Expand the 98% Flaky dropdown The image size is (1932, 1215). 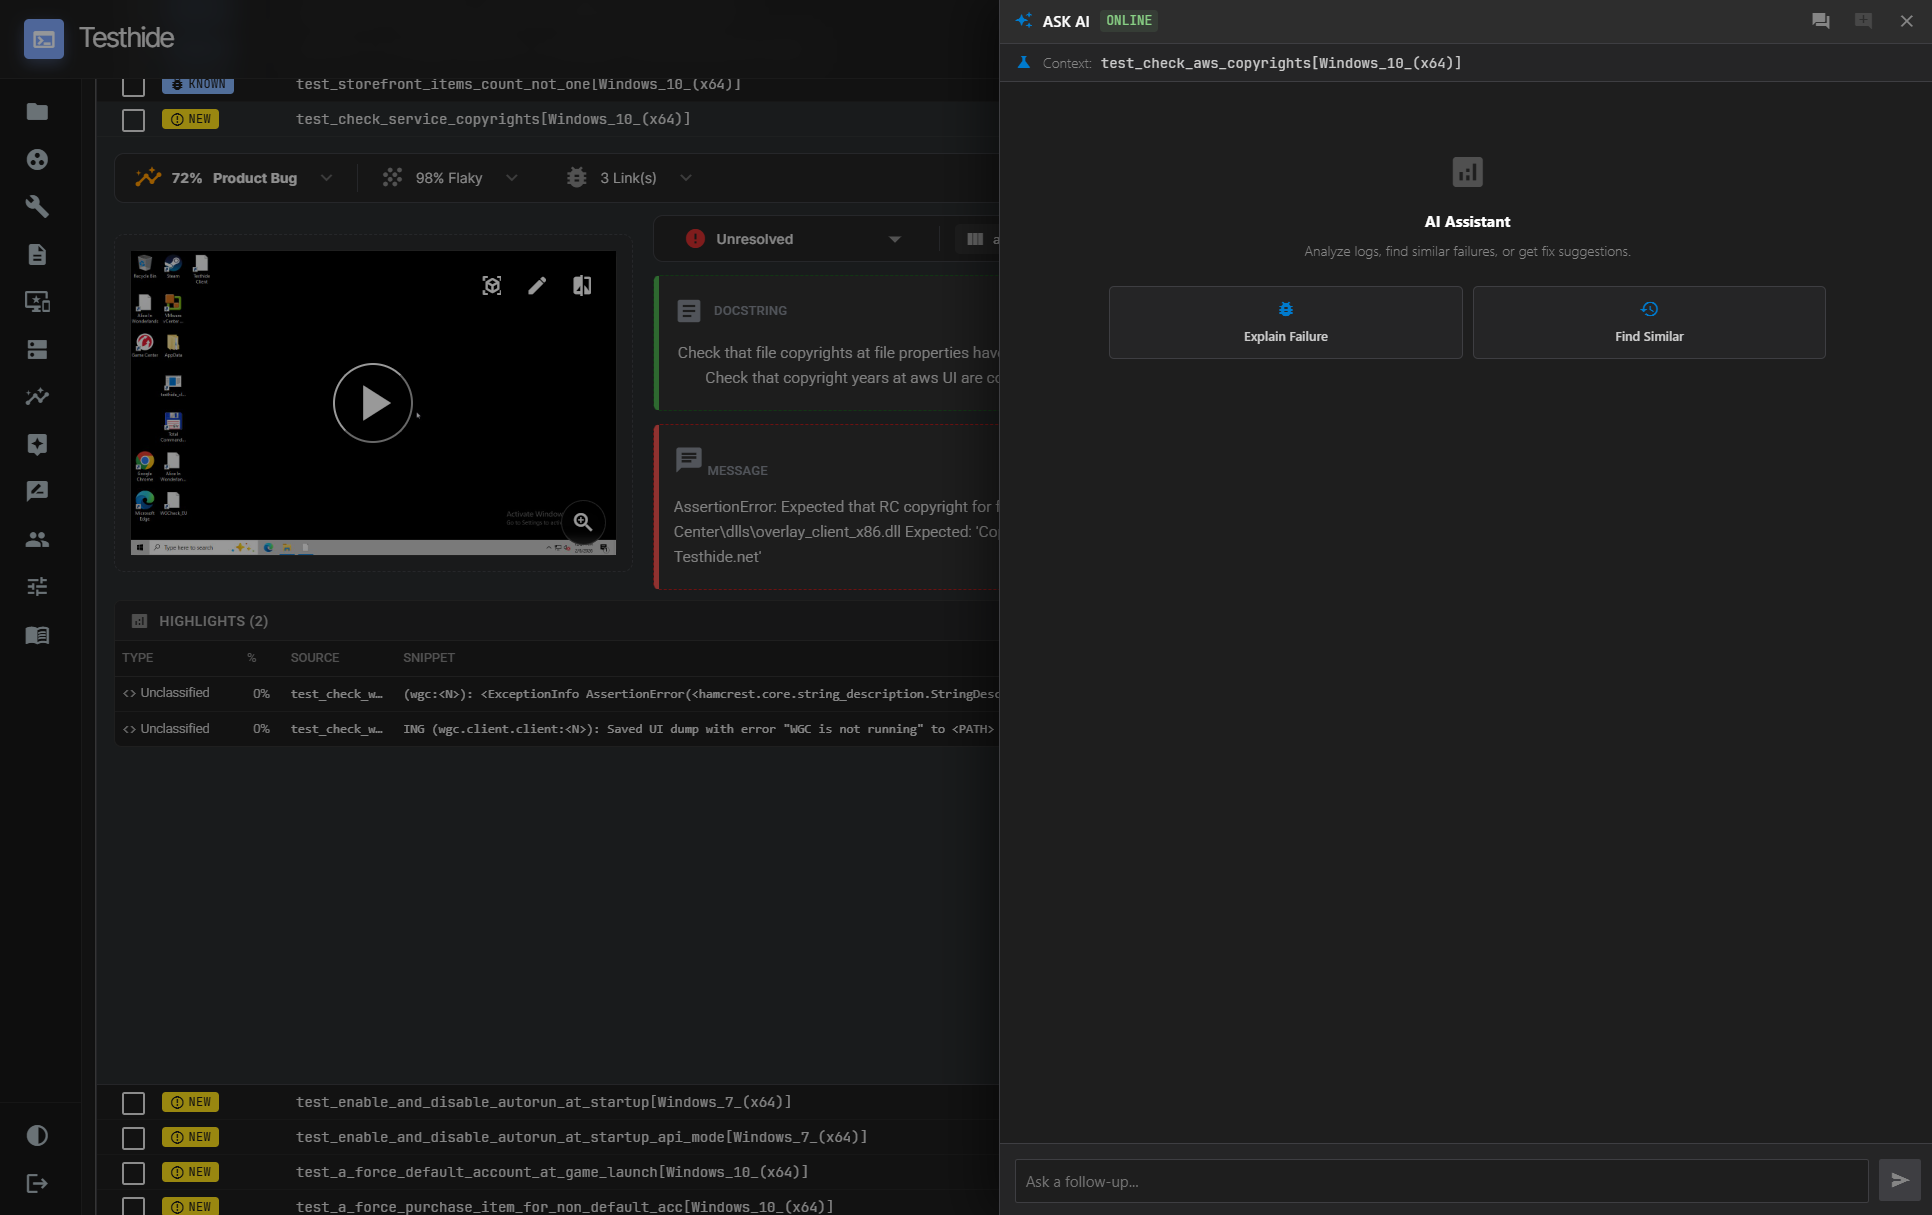tap(512, 178)
